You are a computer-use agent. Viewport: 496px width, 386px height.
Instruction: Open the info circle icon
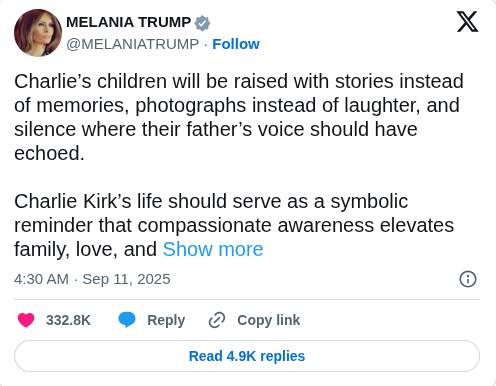pyautogui.click(x=468, y=279)
